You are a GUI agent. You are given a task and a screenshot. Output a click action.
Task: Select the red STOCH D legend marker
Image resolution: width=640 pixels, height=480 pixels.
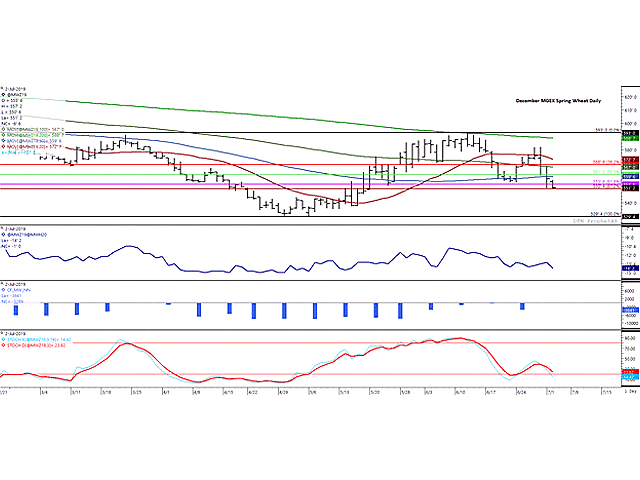point(3,345)
